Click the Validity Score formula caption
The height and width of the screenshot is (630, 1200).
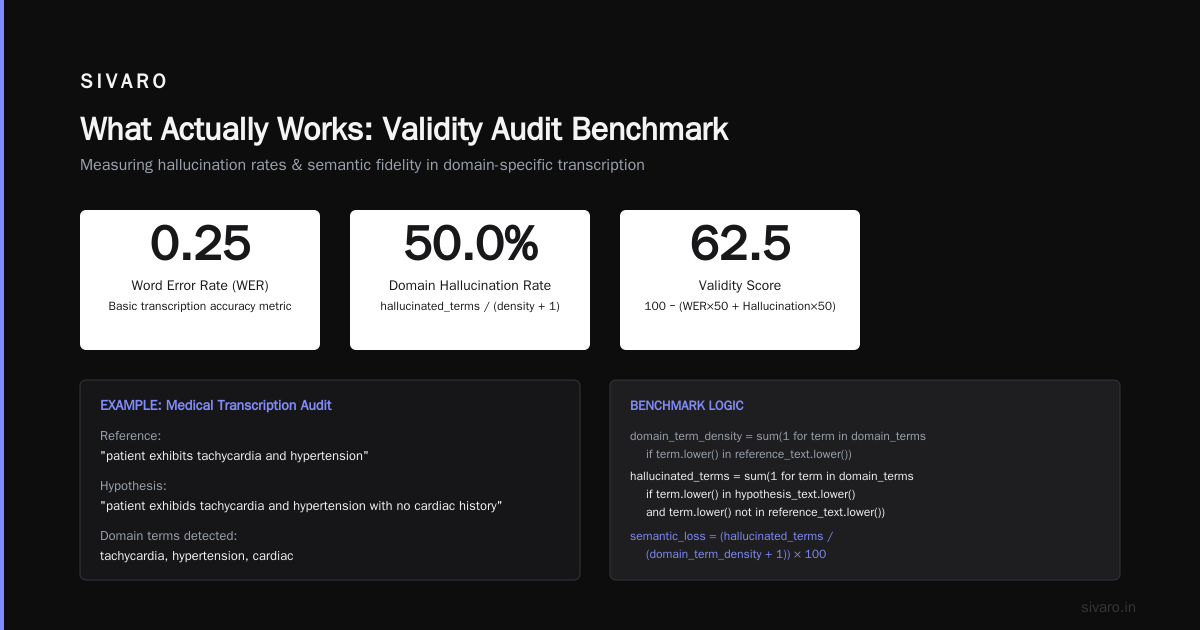(x=740, y=306)
